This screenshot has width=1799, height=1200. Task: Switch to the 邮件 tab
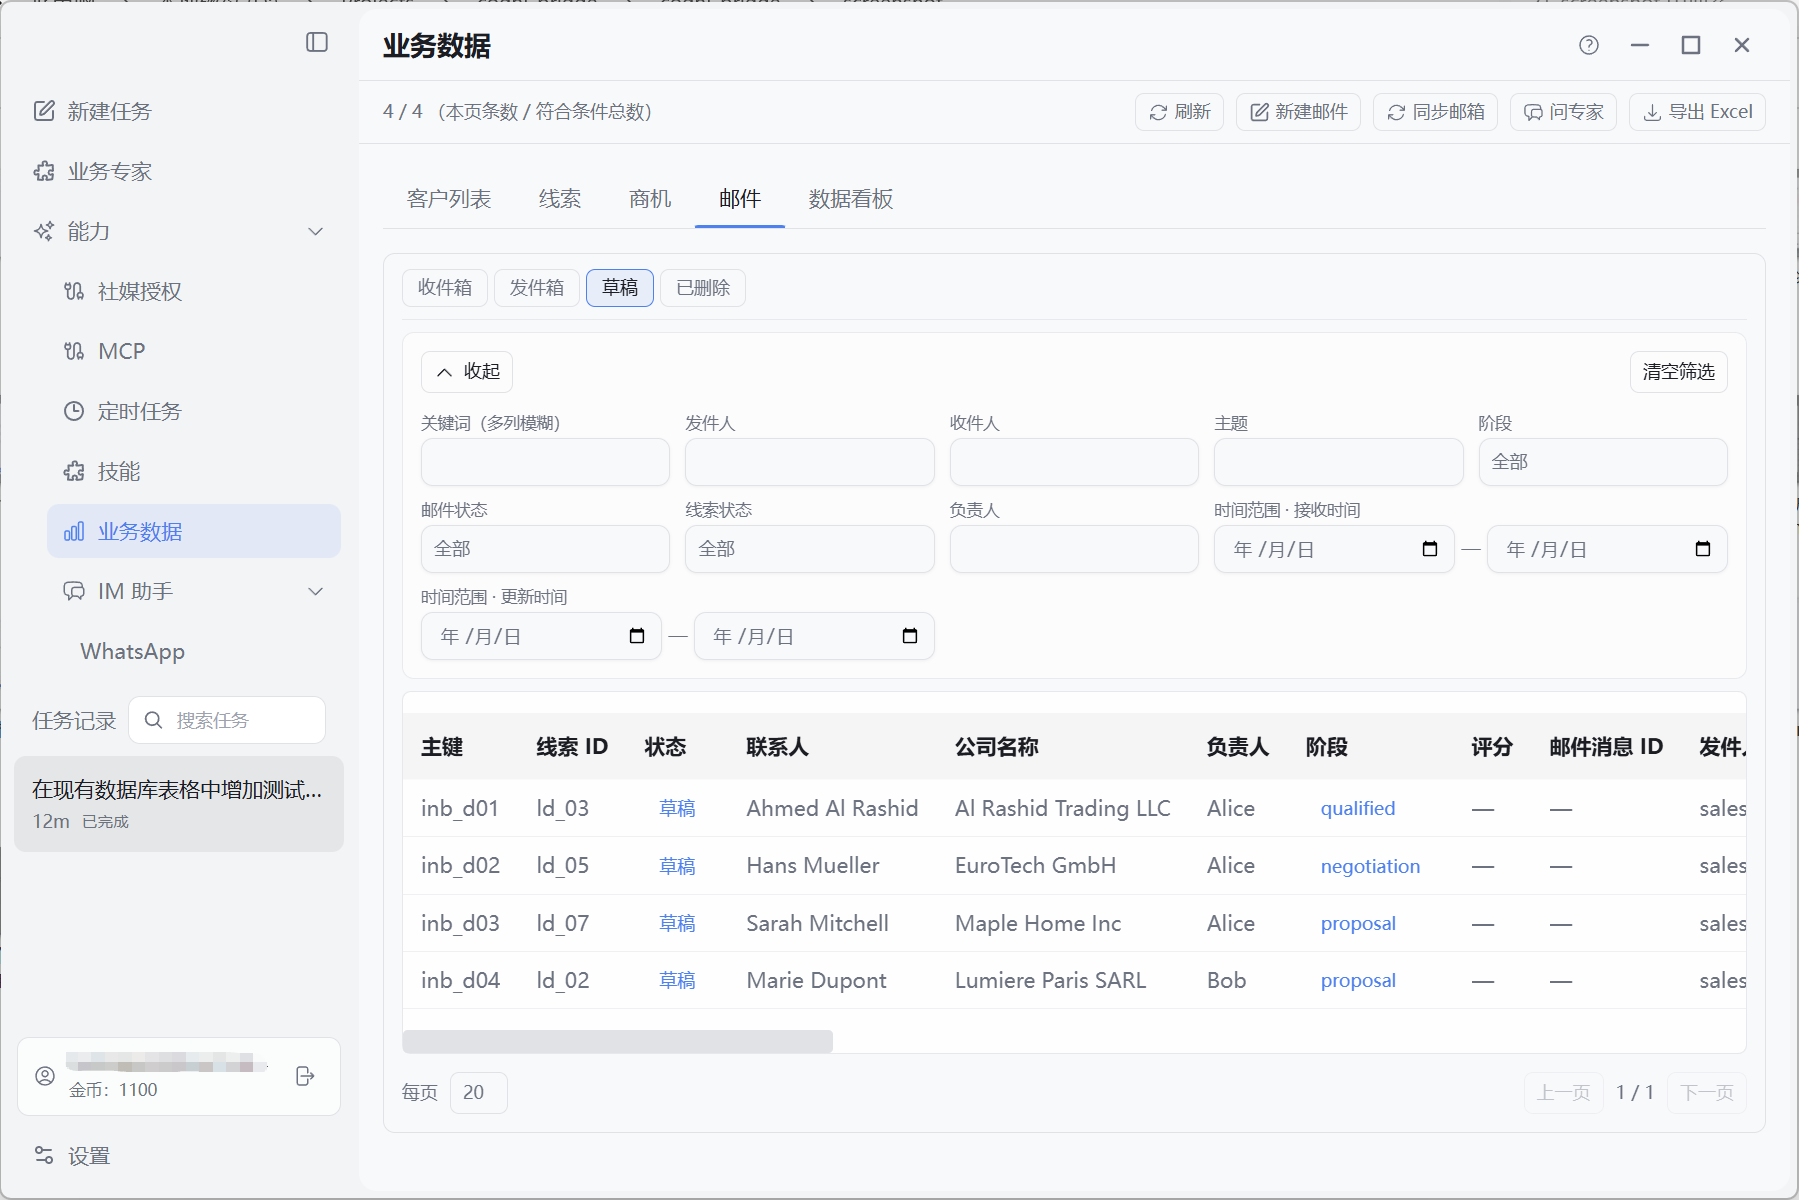(740, 199)
